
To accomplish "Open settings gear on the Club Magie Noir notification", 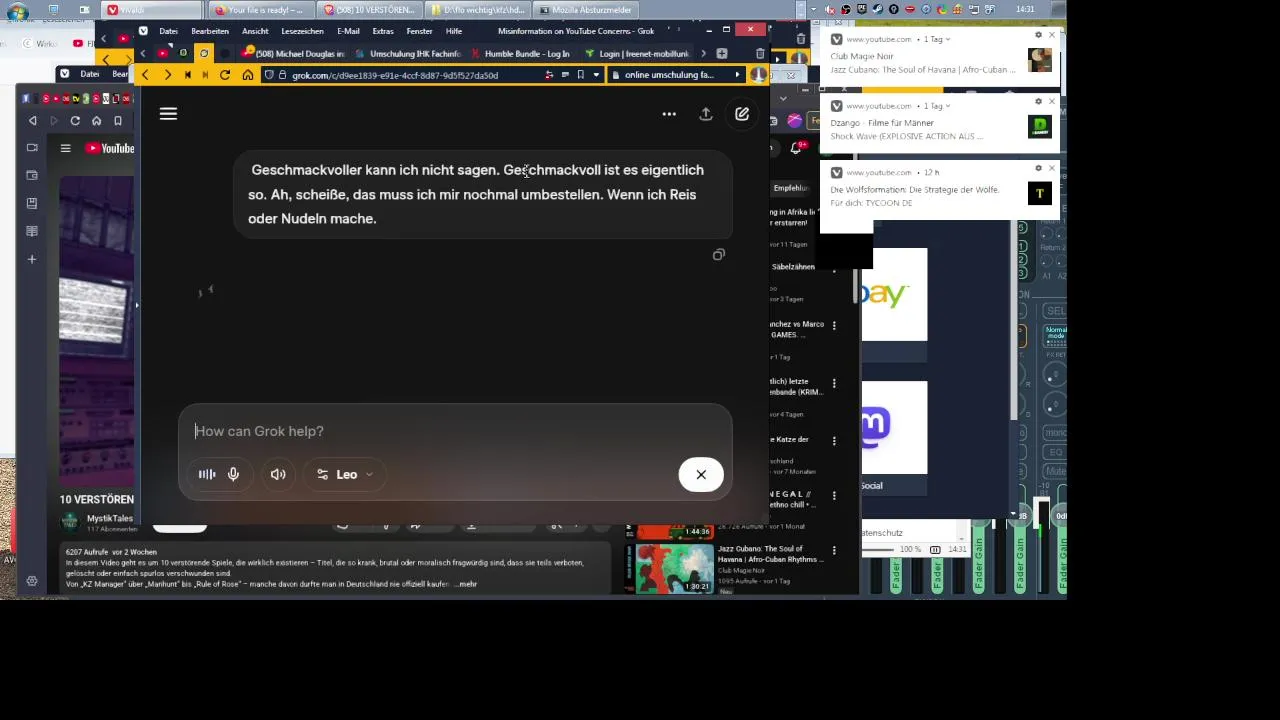I will pyautogui.click(x=1038, y=35).
